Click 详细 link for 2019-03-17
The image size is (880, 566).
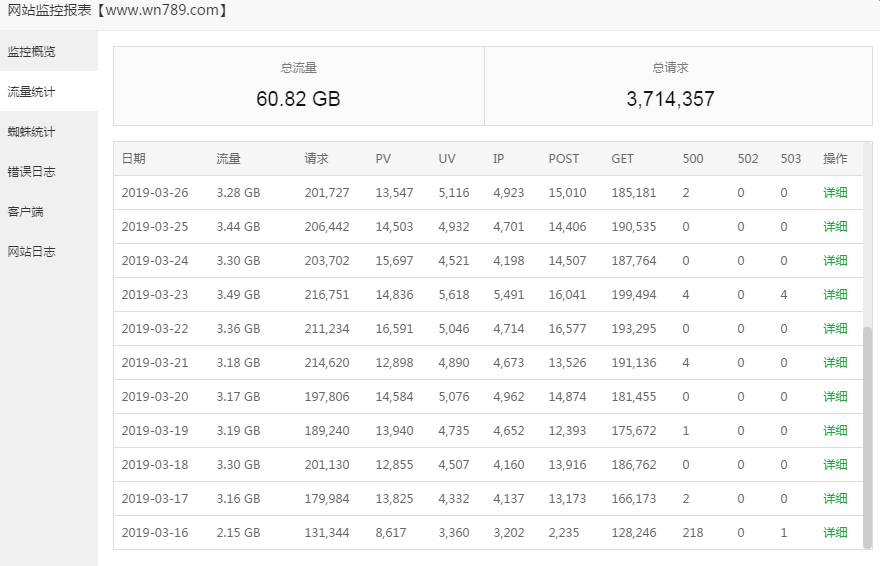(x=835, y=499)
